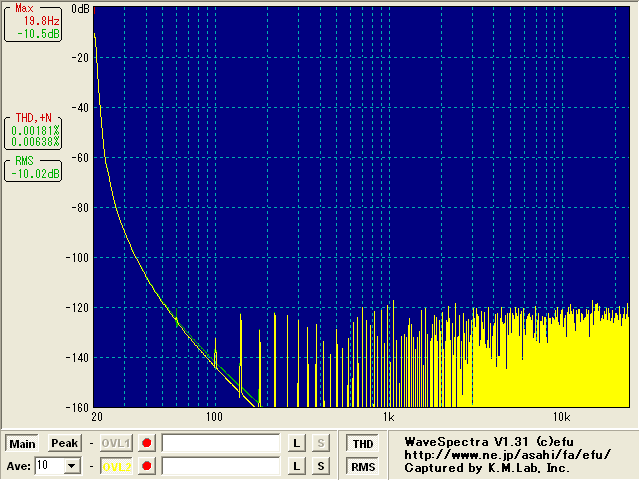
Task: Click the -10.5dB max level readout
Action: pyautogui.click(x=38, y=34)
